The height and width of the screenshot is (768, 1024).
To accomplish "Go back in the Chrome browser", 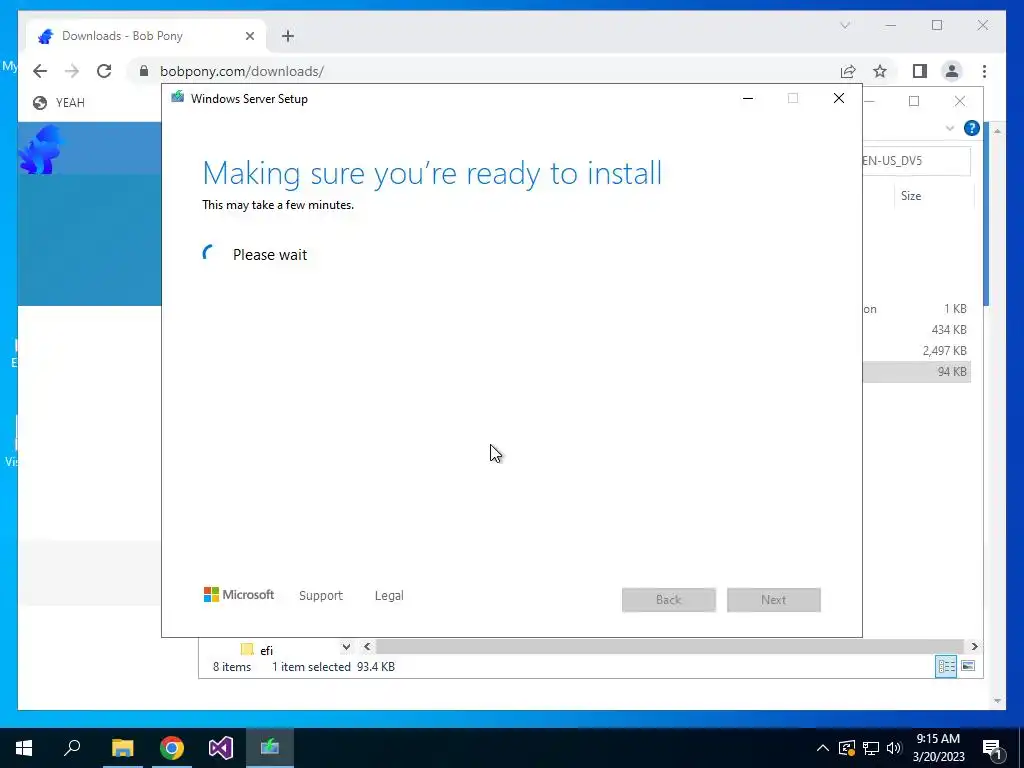I will coord(40,71).
